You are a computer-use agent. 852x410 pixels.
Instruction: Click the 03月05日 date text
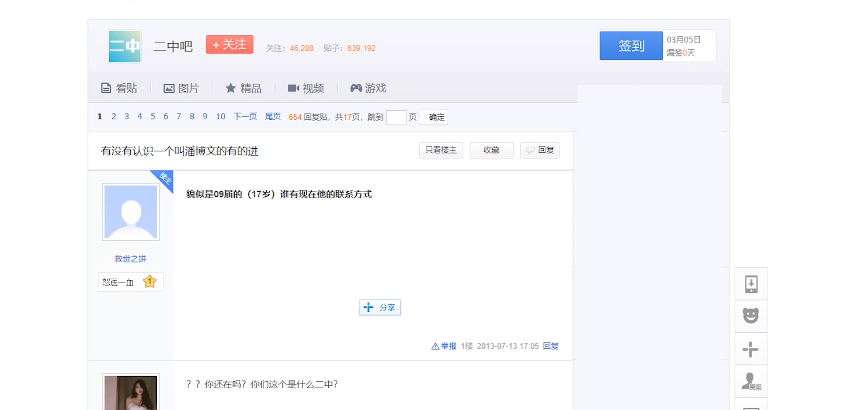684,40
